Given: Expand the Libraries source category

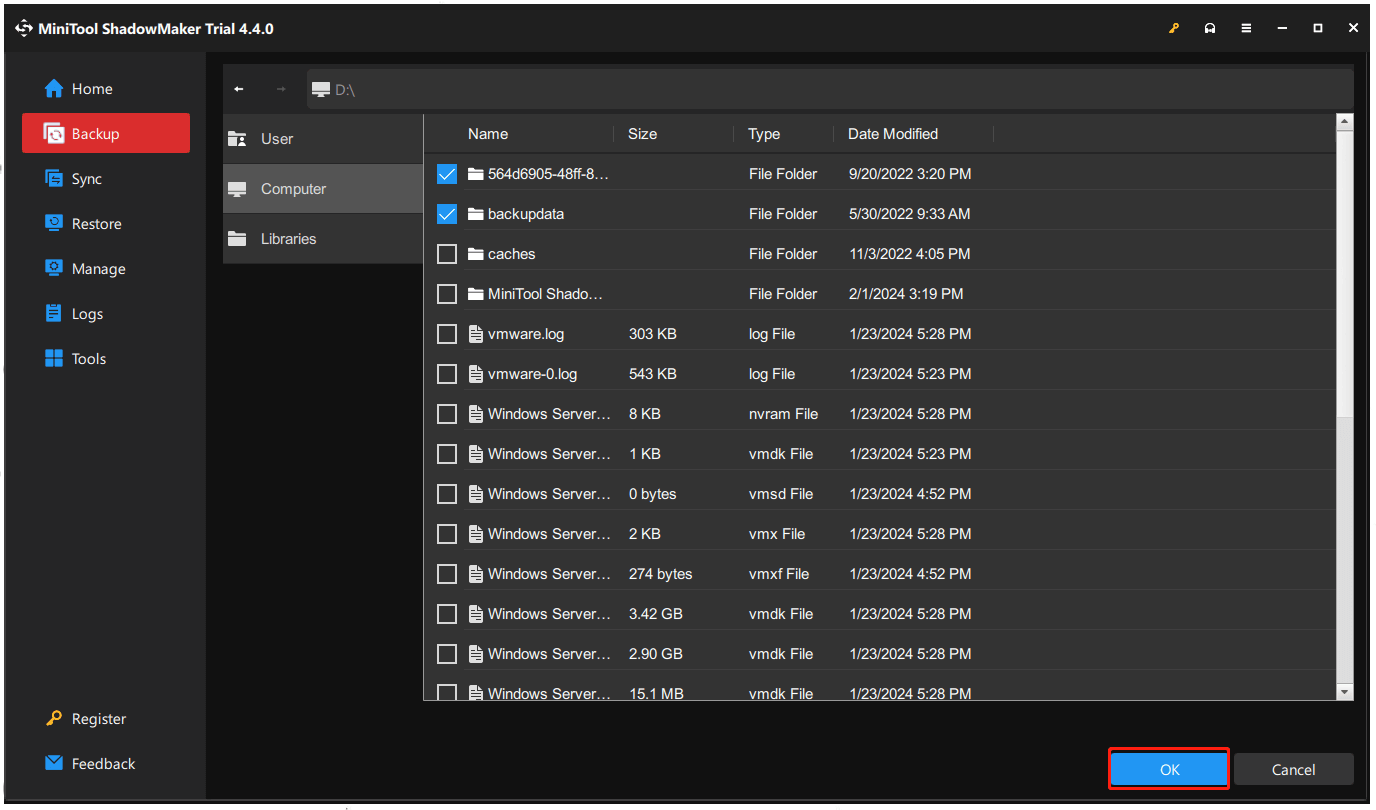Looking at the screenshot, I should 290,238.
